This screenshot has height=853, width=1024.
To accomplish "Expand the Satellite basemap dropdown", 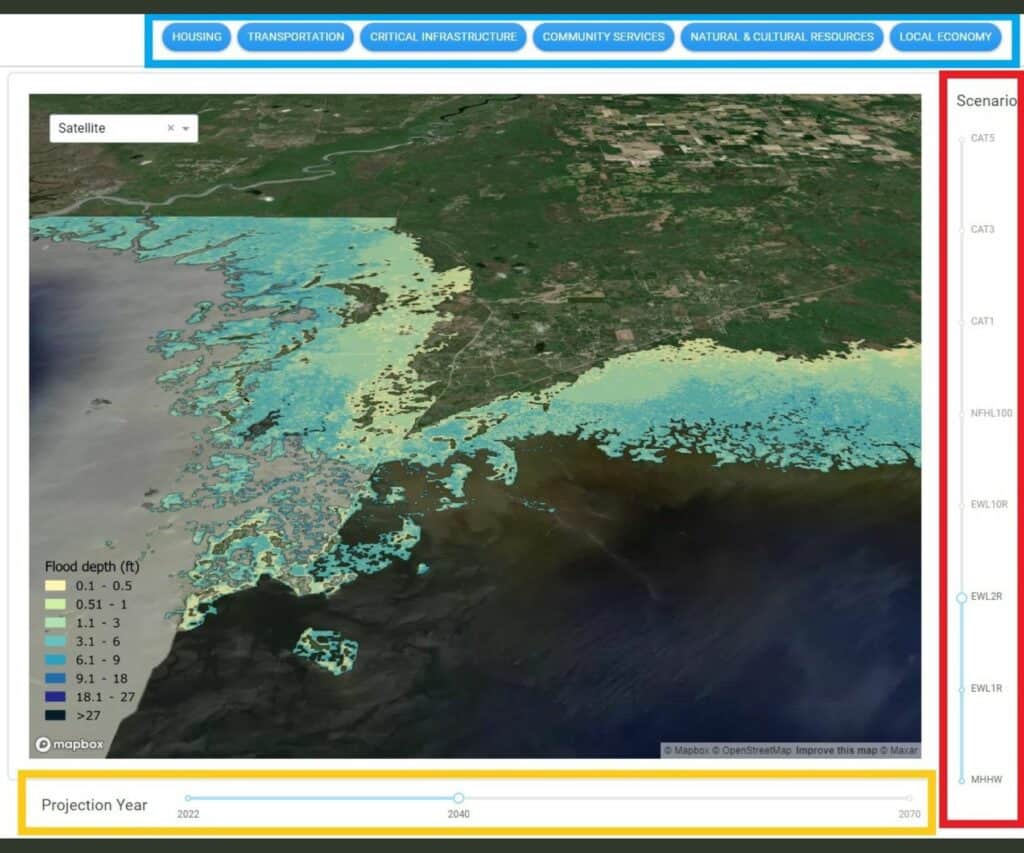I will click(x=186, y=128).
